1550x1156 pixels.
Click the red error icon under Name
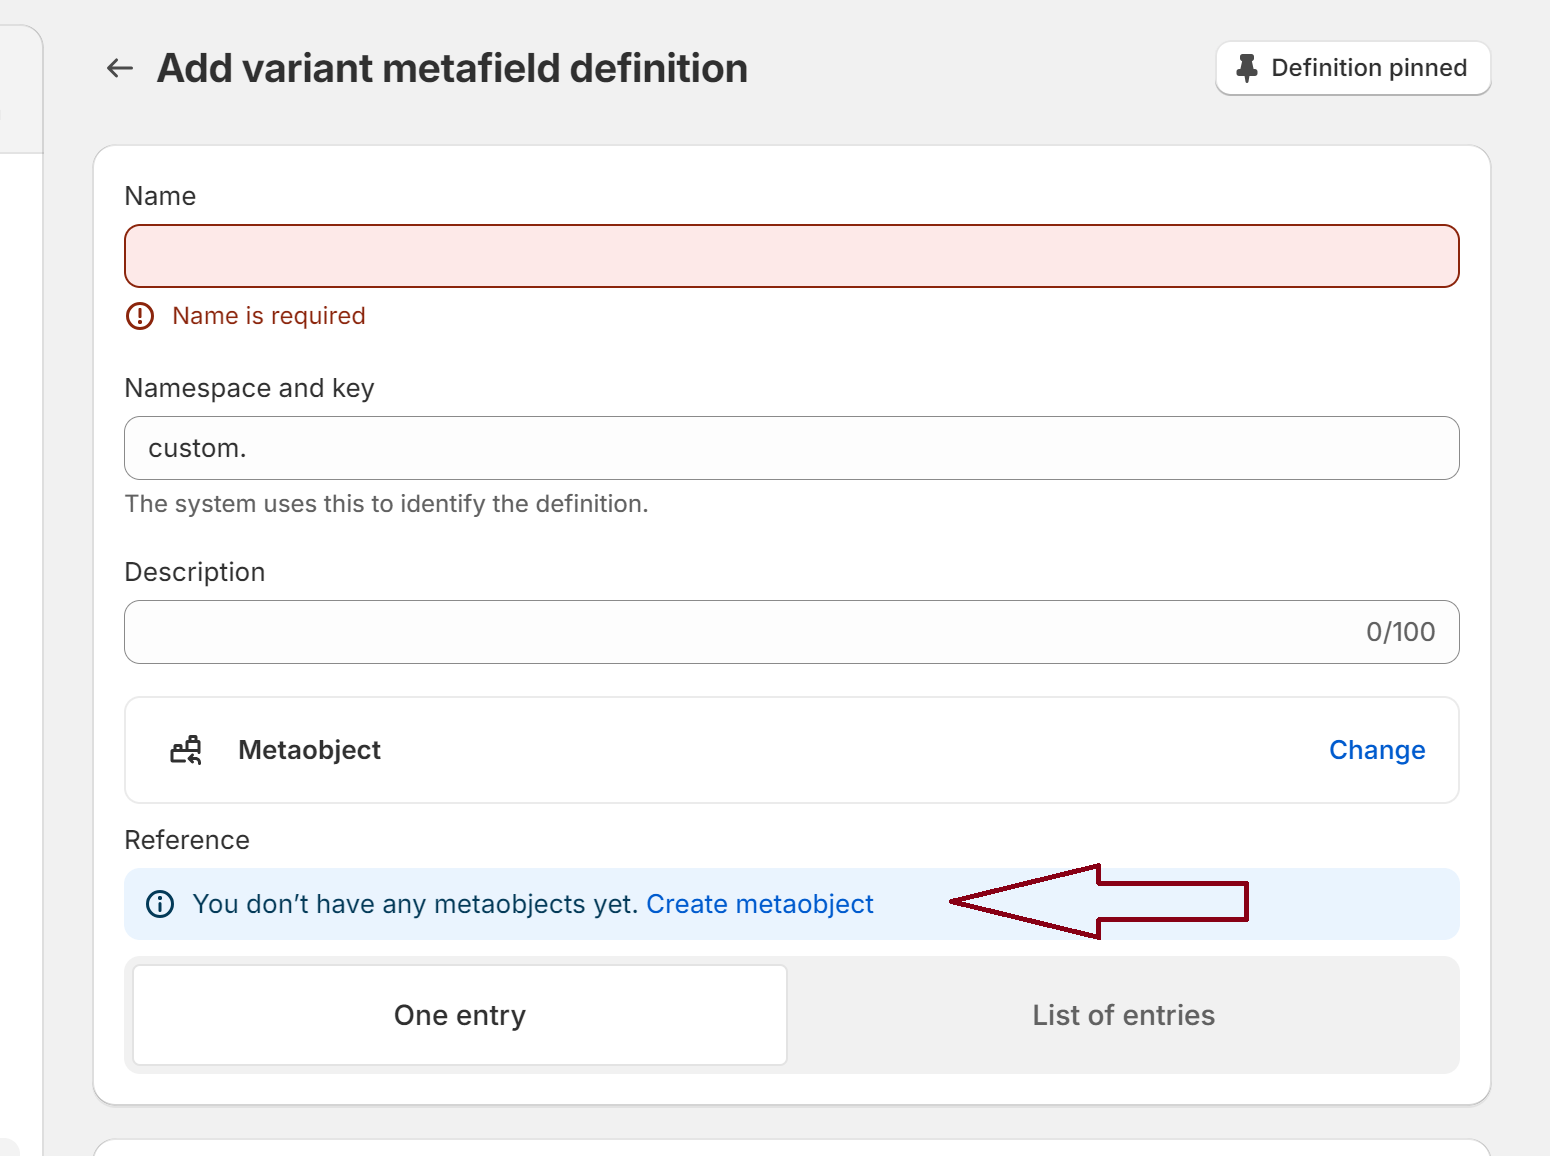click(140, 316)
